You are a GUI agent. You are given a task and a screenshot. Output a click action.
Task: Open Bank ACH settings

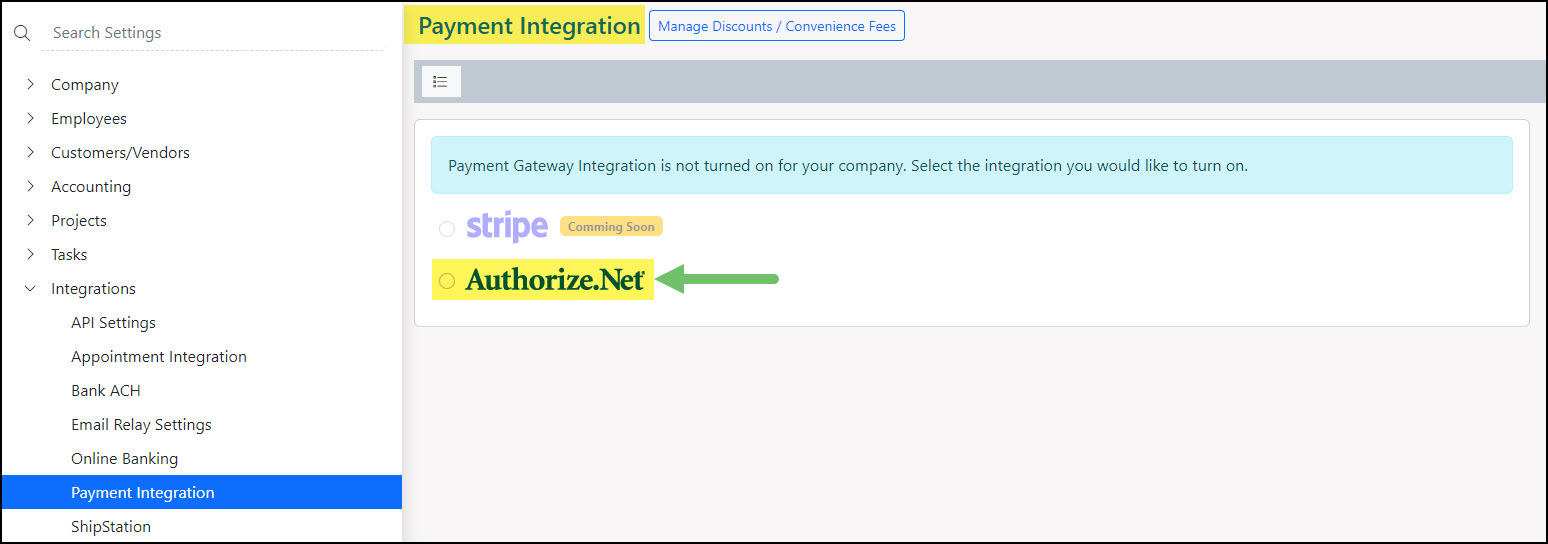tap(106, 391)
